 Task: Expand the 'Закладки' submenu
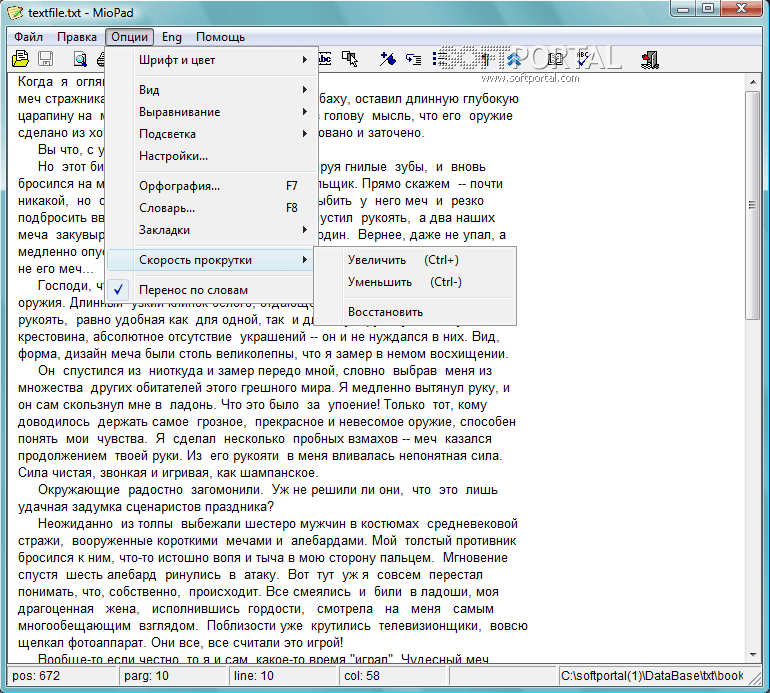pyautogui.click(x=210, y=230)
